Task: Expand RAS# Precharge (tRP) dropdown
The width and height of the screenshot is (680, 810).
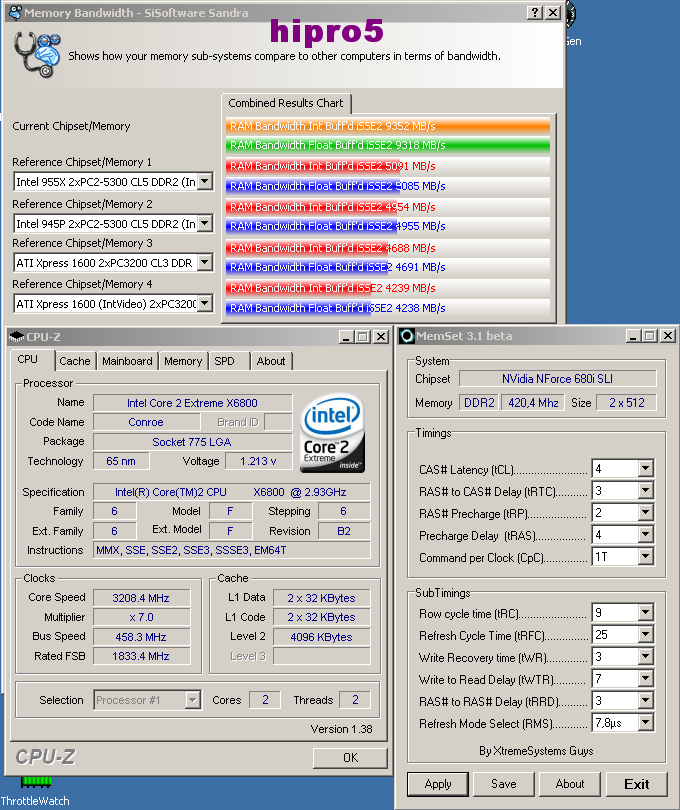Action: tap(645, 512)
